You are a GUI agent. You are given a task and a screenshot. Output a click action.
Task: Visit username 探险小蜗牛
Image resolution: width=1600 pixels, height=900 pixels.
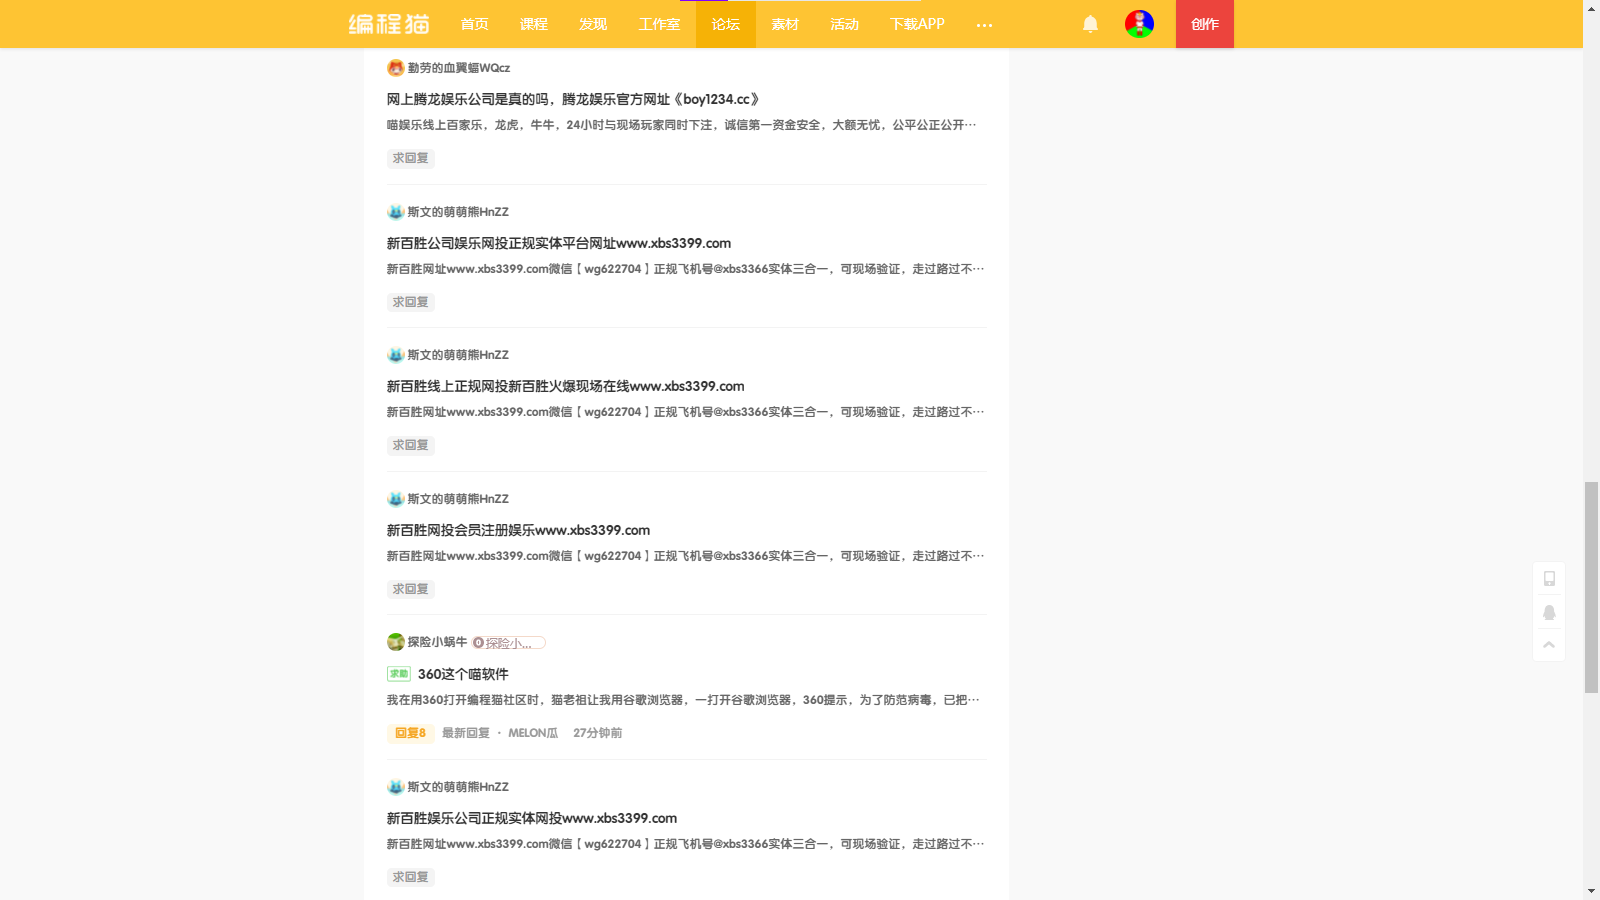coord(437,642)
